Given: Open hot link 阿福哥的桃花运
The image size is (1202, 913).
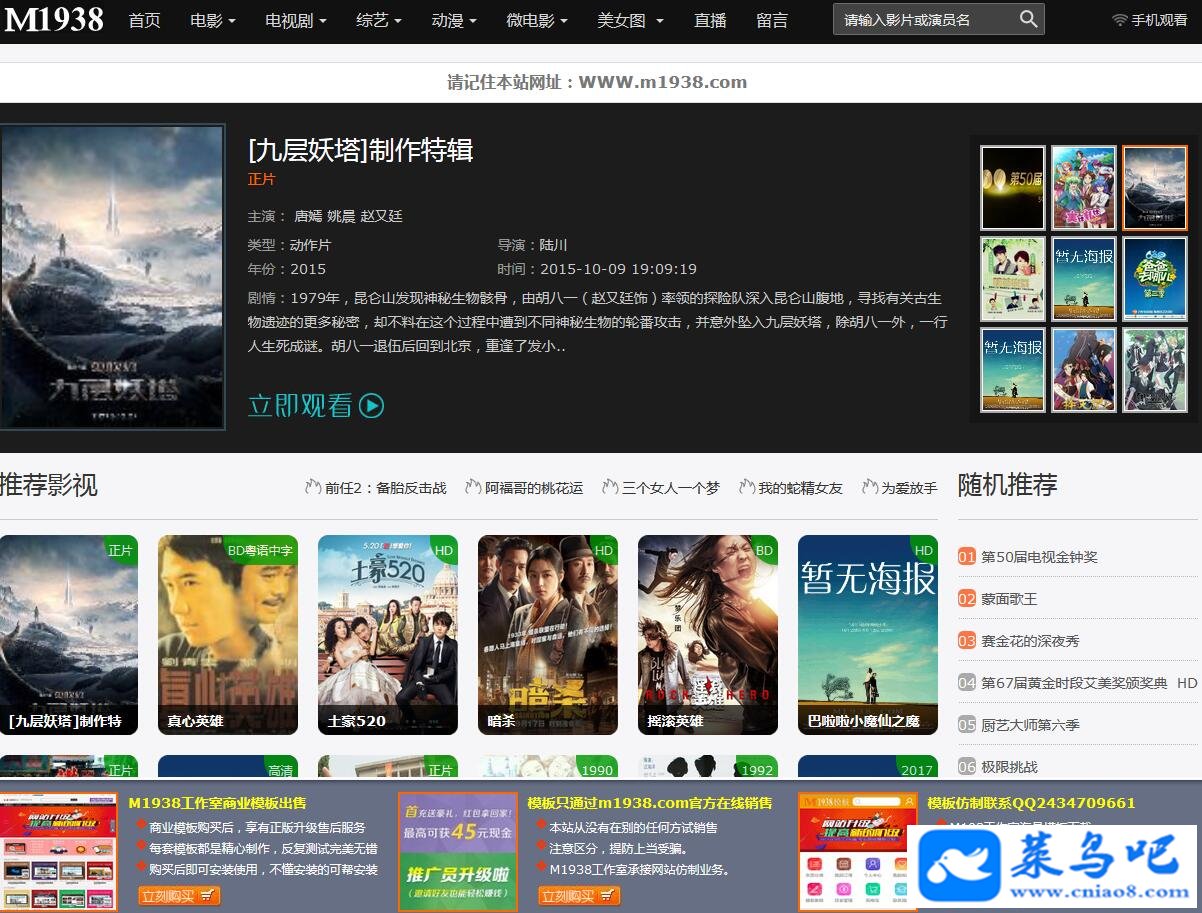Looking at the screenshot, I should [x=534, y=488].
